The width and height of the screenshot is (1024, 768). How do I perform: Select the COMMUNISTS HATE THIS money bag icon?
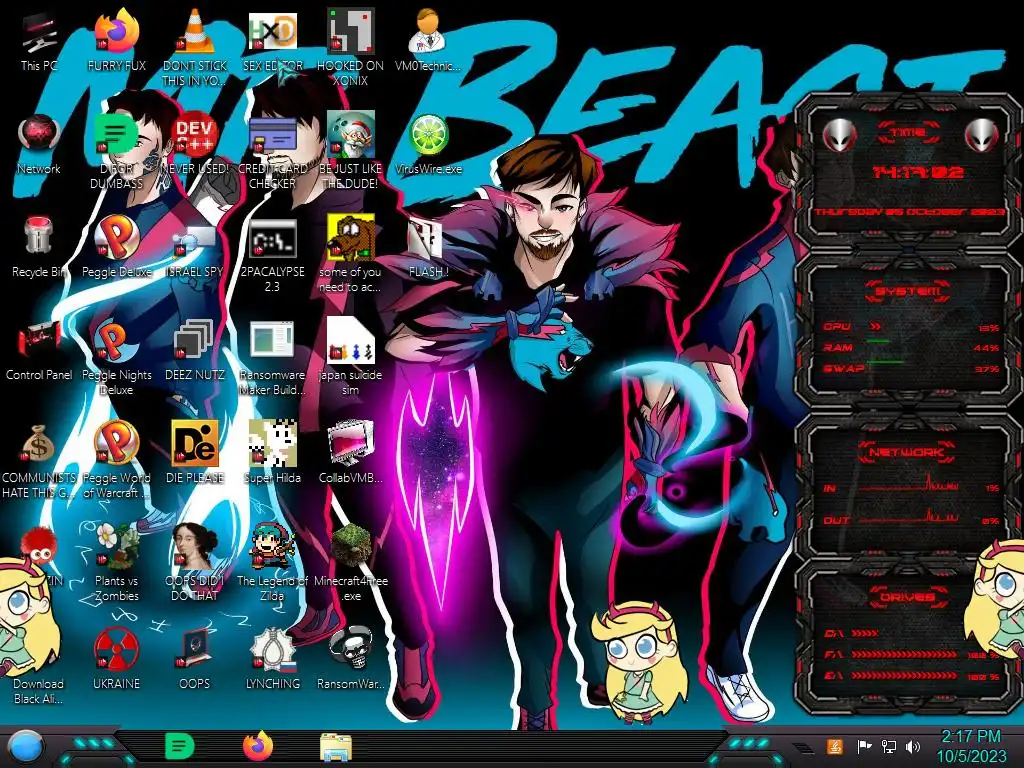click(39, 461)
